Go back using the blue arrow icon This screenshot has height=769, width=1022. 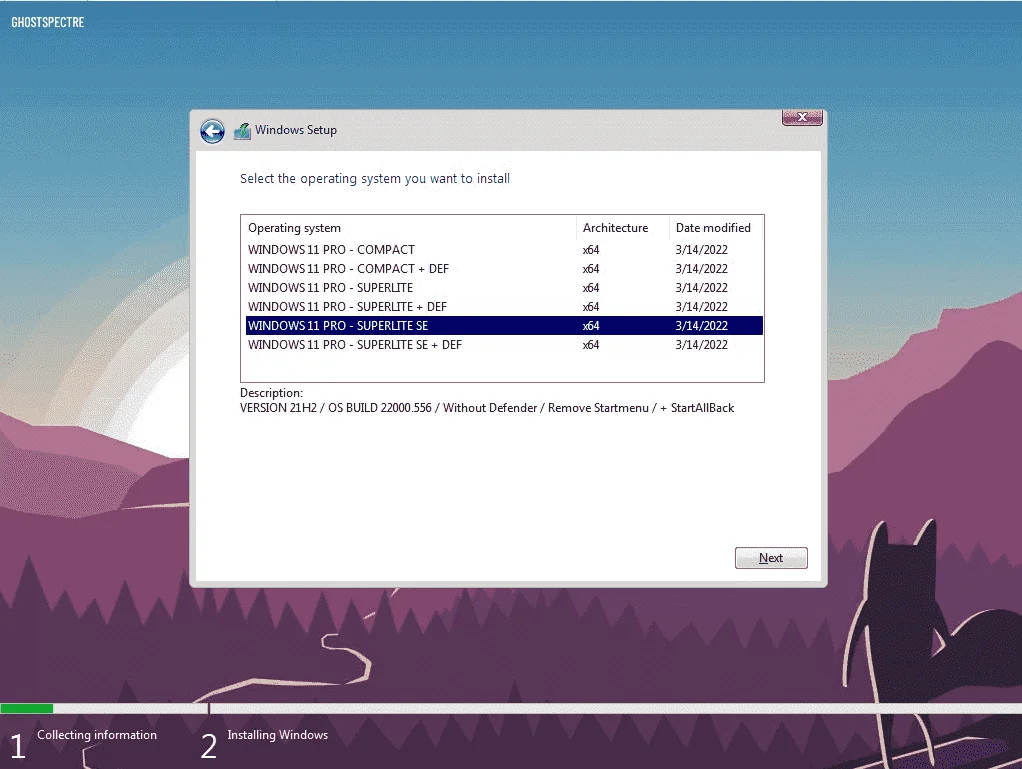point(212,131)
